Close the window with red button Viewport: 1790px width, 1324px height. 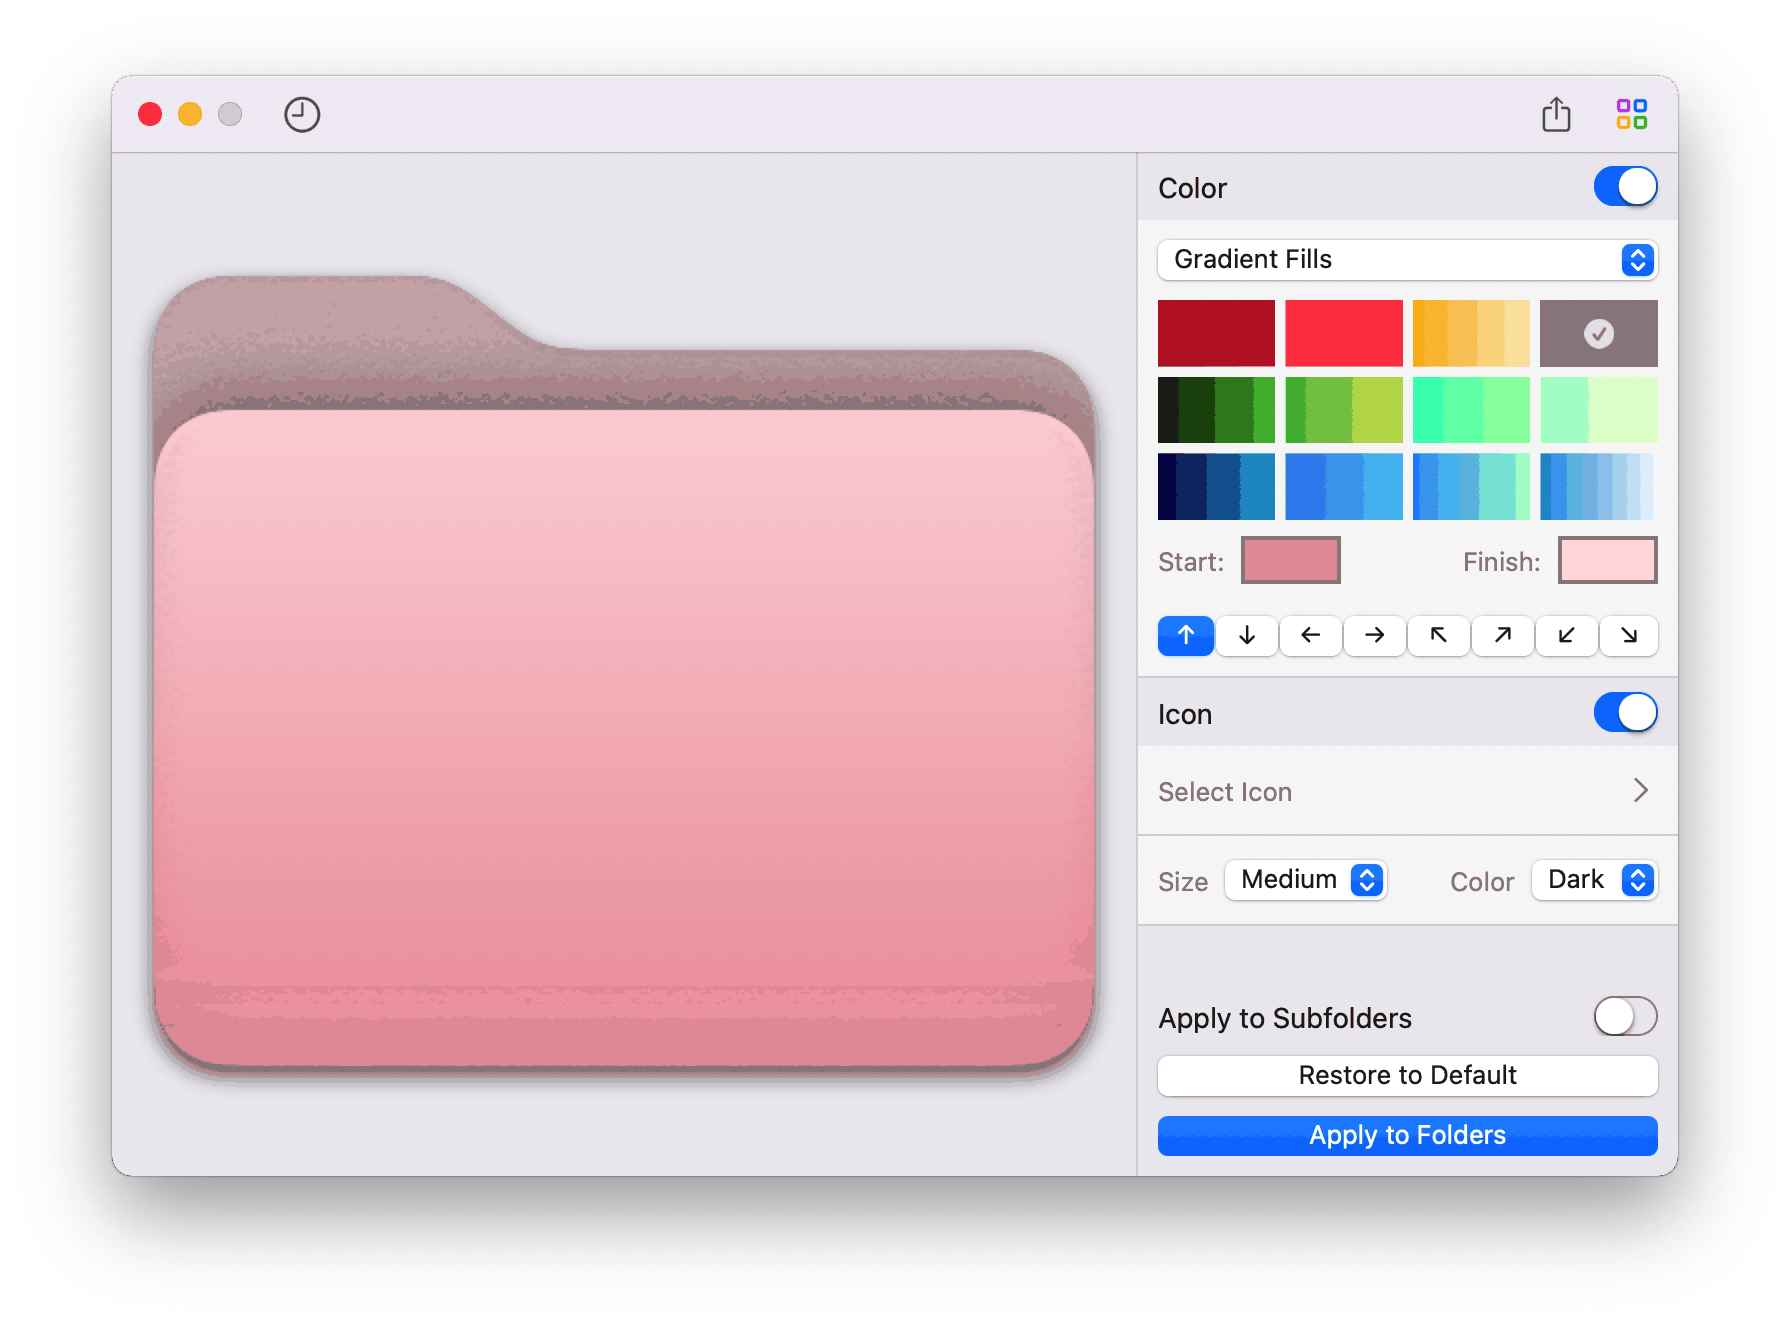click(x=150, y=114)
